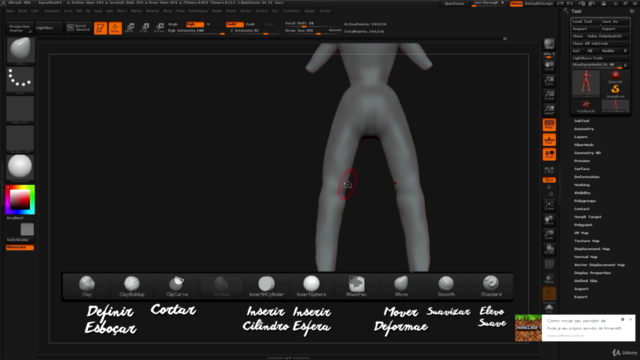Select the Clay brush

pyautogui.click(x=87, y=286)
